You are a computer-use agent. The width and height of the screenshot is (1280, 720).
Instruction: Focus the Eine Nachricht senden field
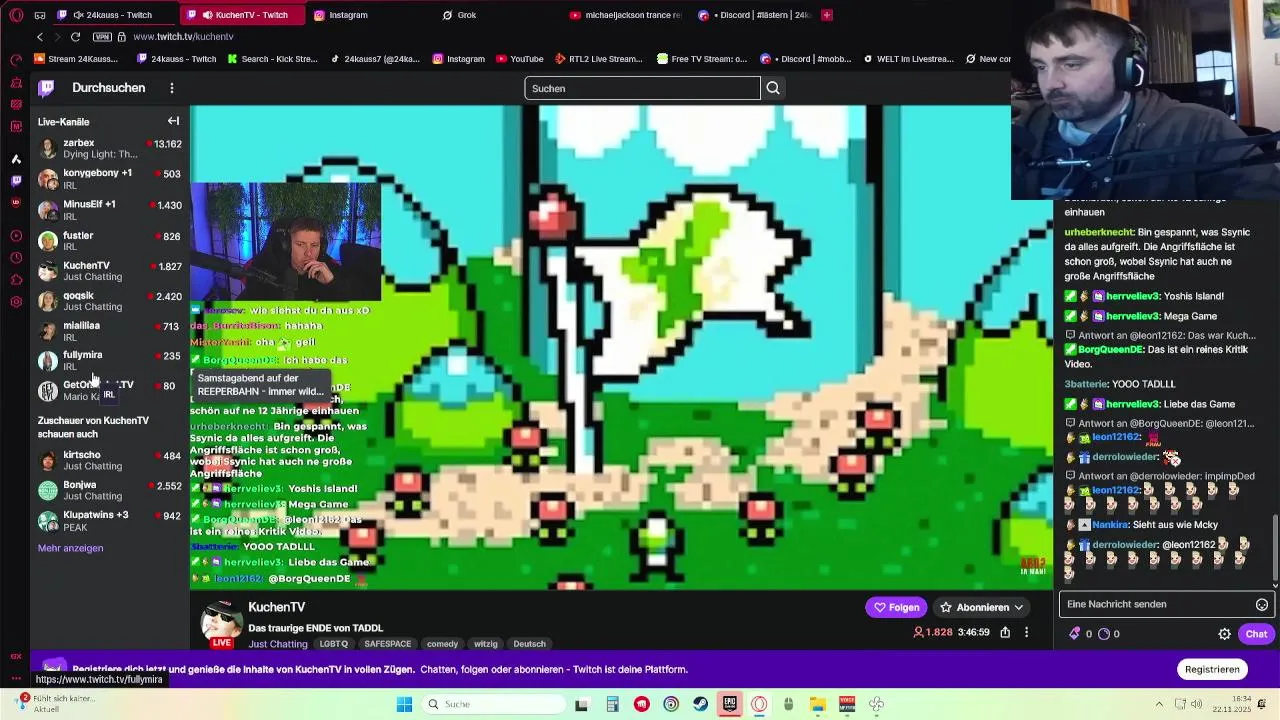coord(1156,604)
